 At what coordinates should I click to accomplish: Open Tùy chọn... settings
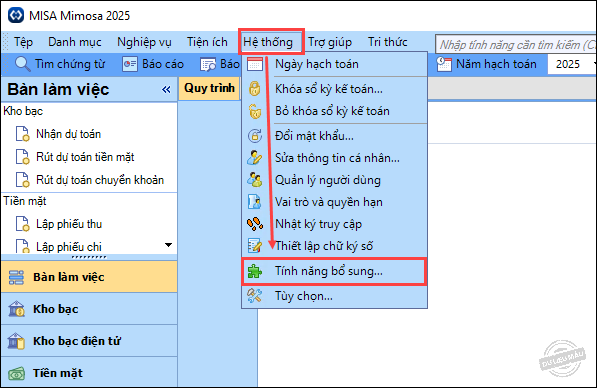[x=334, y=296]
